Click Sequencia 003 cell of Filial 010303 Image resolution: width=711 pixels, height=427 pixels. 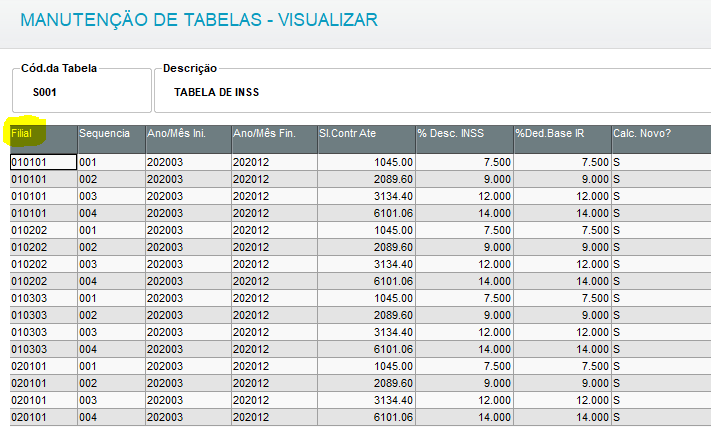(112, 332)
